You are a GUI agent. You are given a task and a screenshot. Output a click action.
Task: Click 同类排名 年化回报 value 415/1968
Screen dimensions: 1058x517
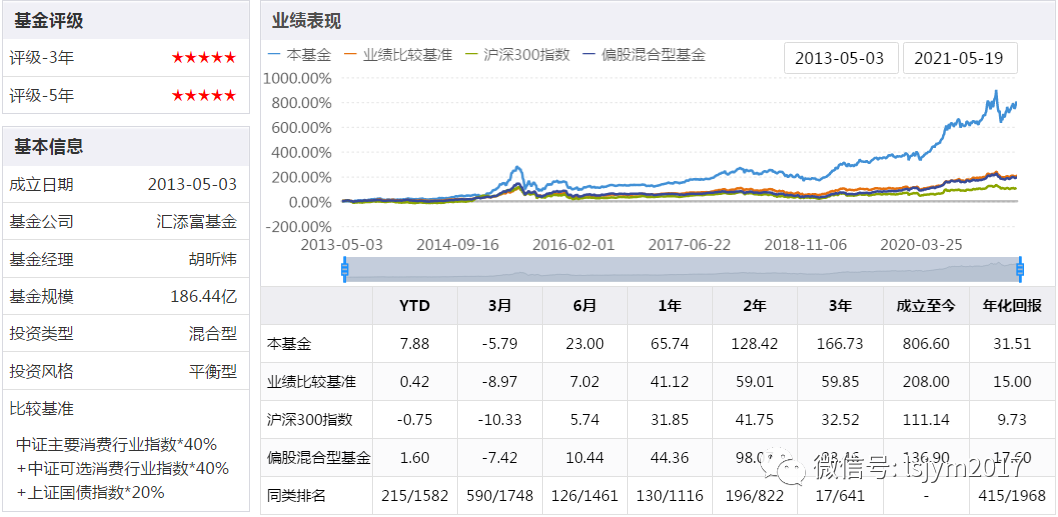1011,496
